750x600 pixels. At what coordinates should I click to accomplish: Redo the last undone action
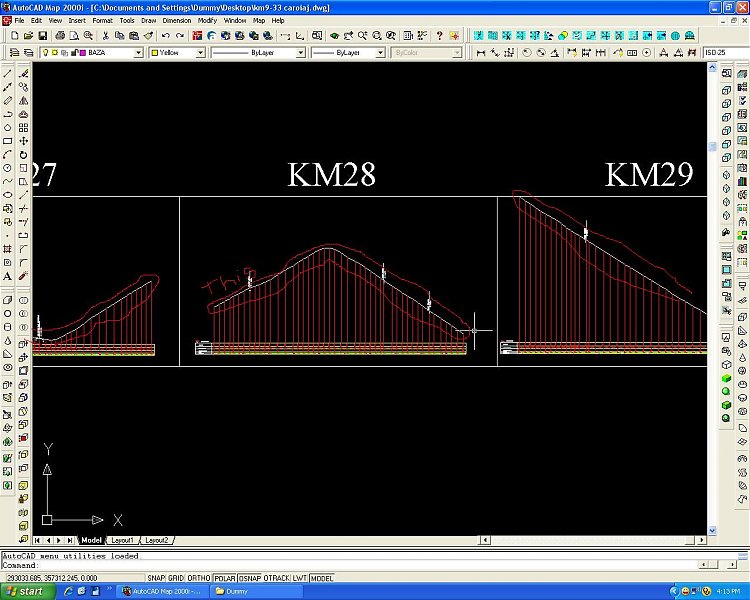[180, 35]
